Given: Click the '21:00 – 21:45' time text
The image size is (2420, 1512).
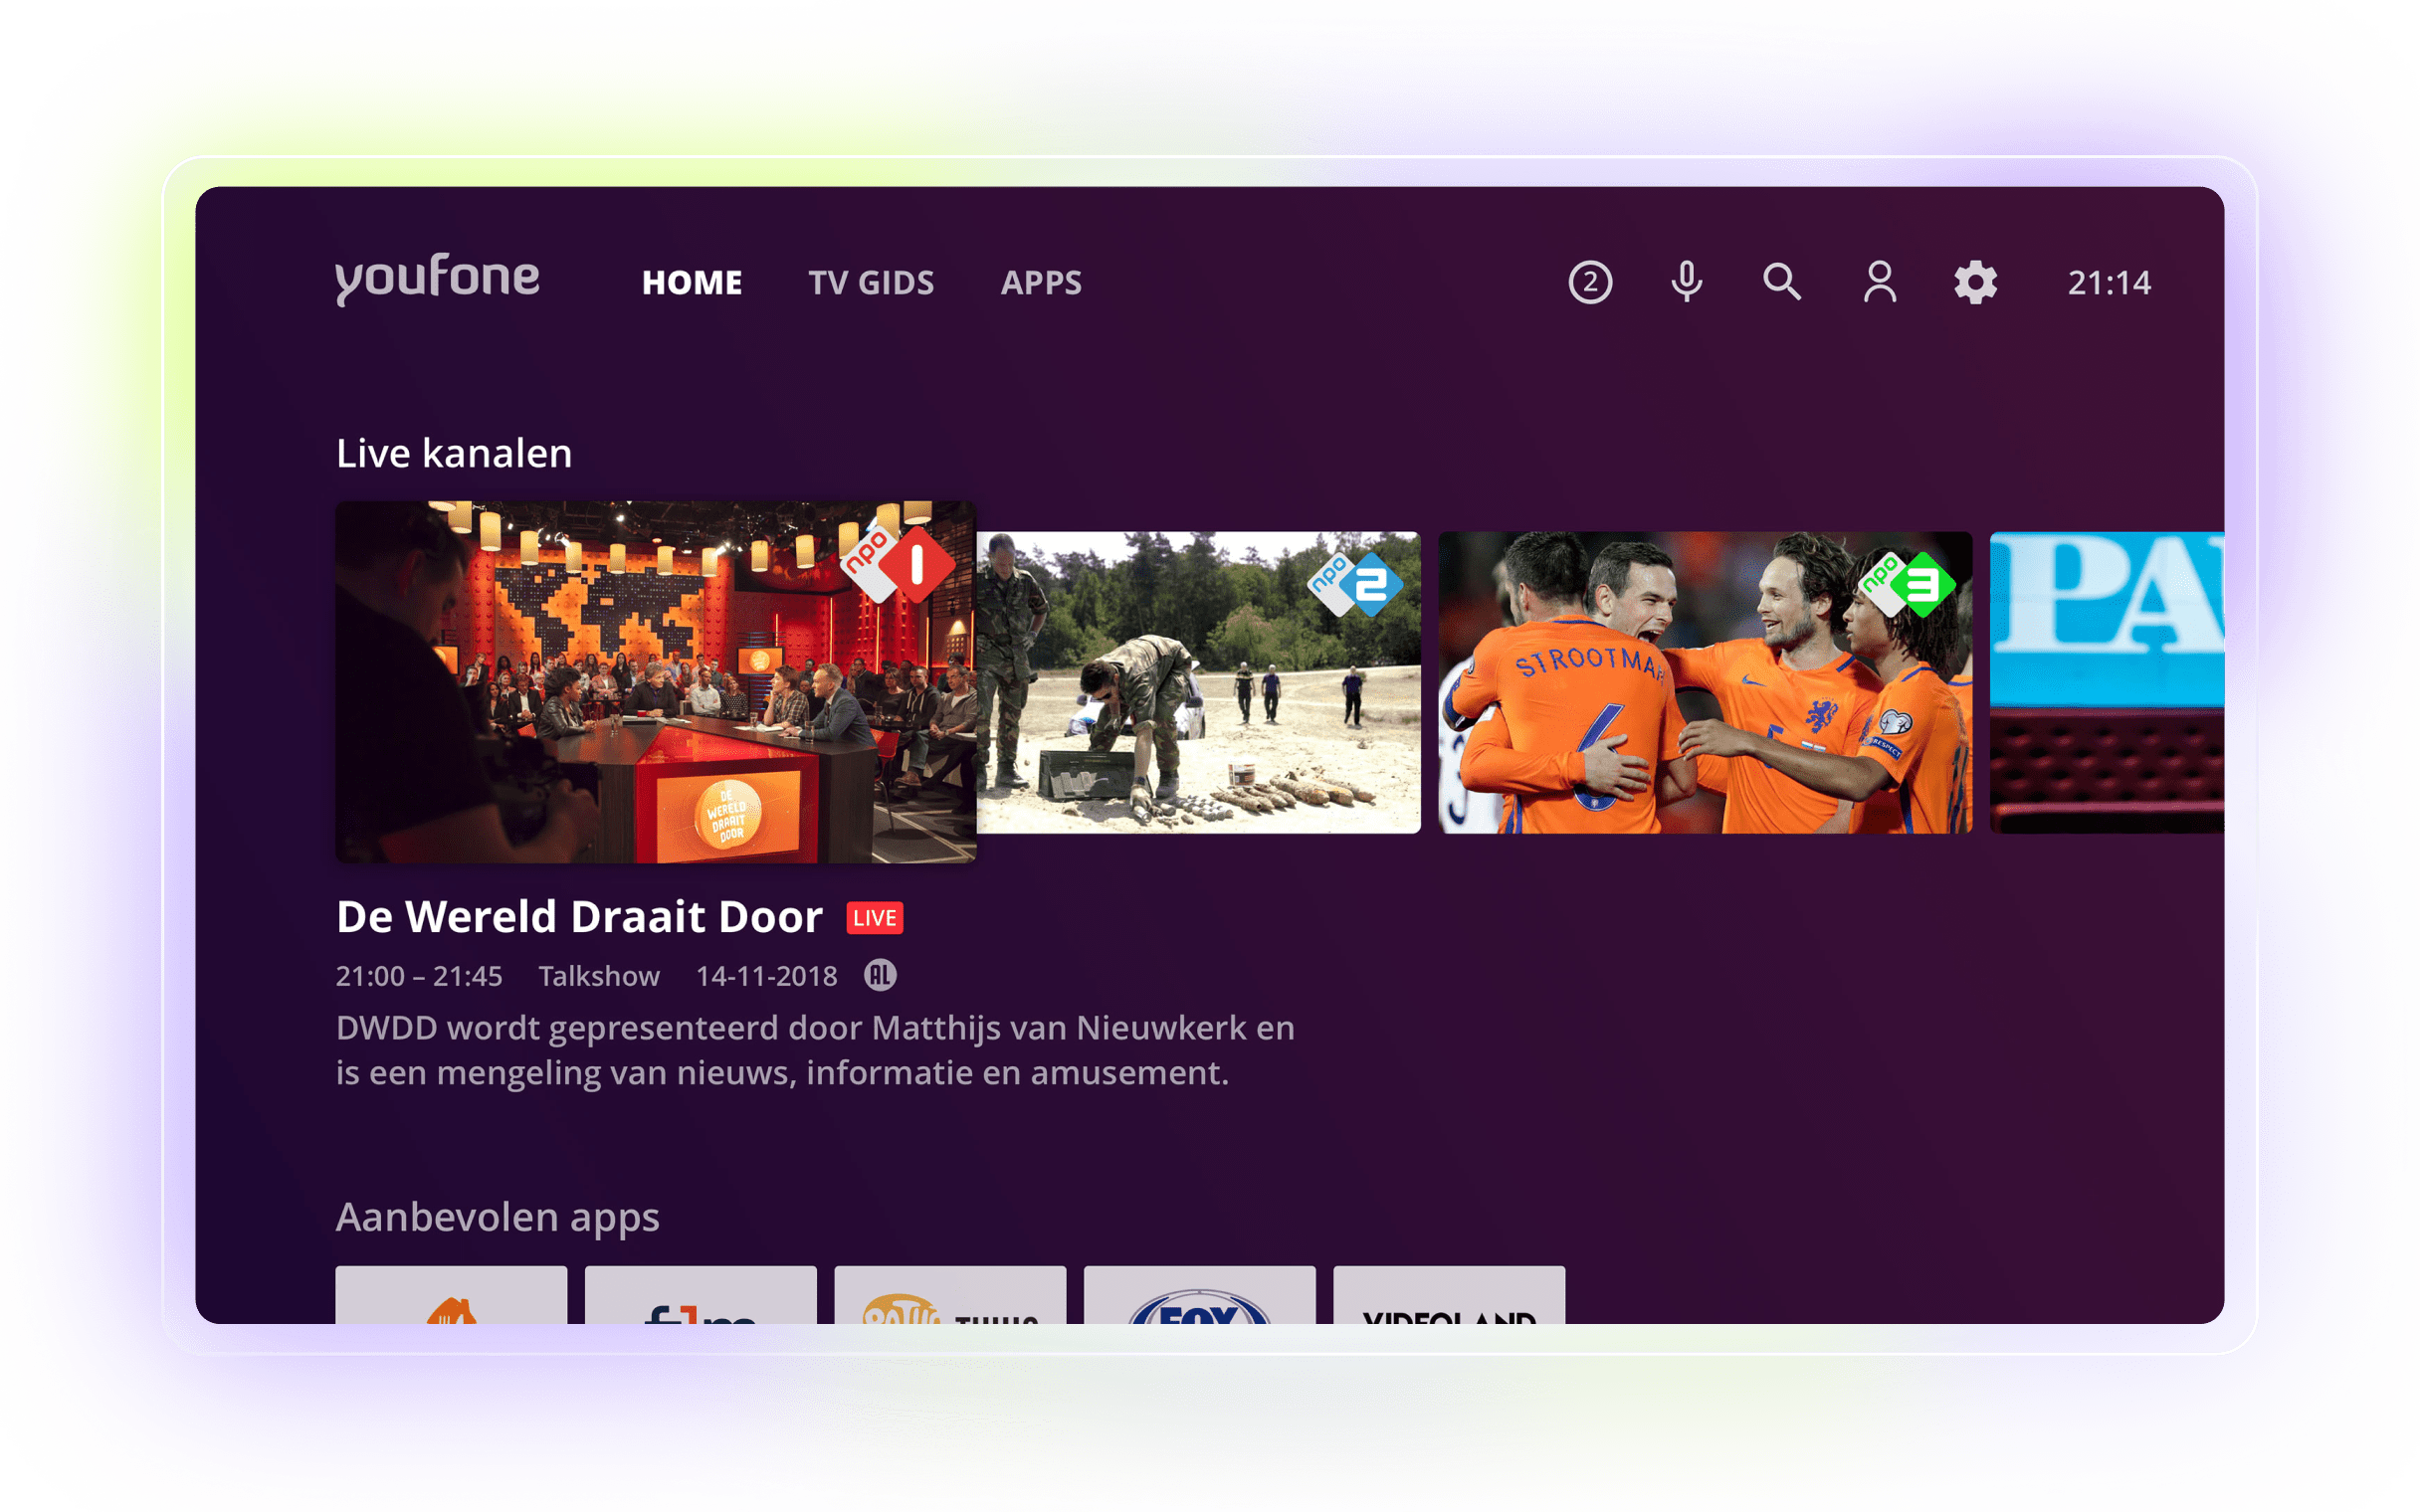Looking at the screenshot, I should pos(419,976).
